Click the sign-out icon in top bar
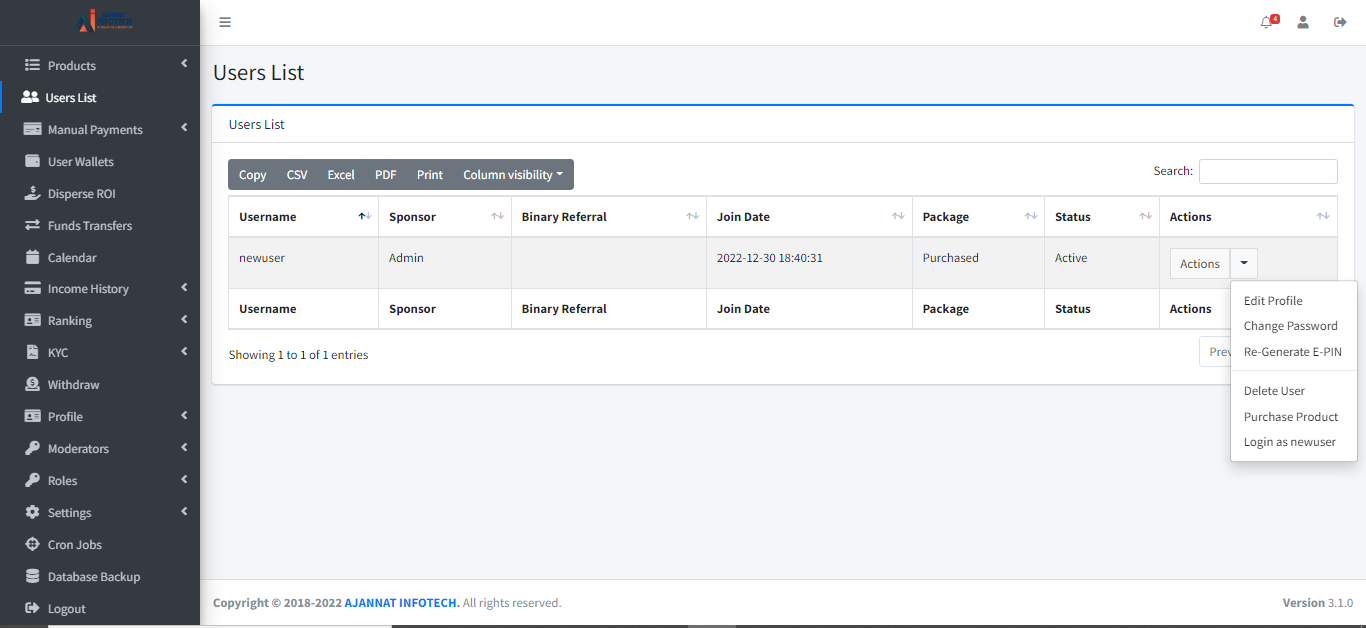Viewport: 1366px width, 628px height. (x=1340, y=22)
